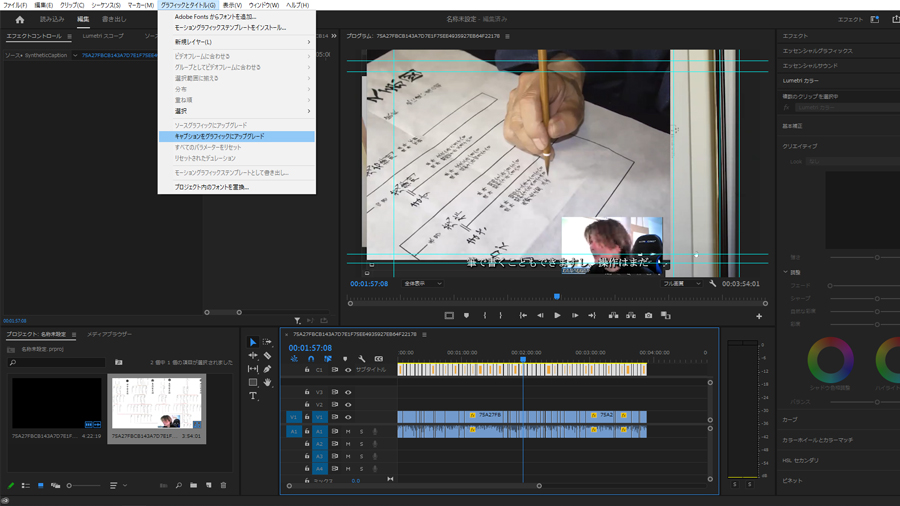Image resolution: width=900 pixels, height=506 pixels.
Task: Click Adobe Fonts からフォントを追加 menu item
Action: pos(237,17)
